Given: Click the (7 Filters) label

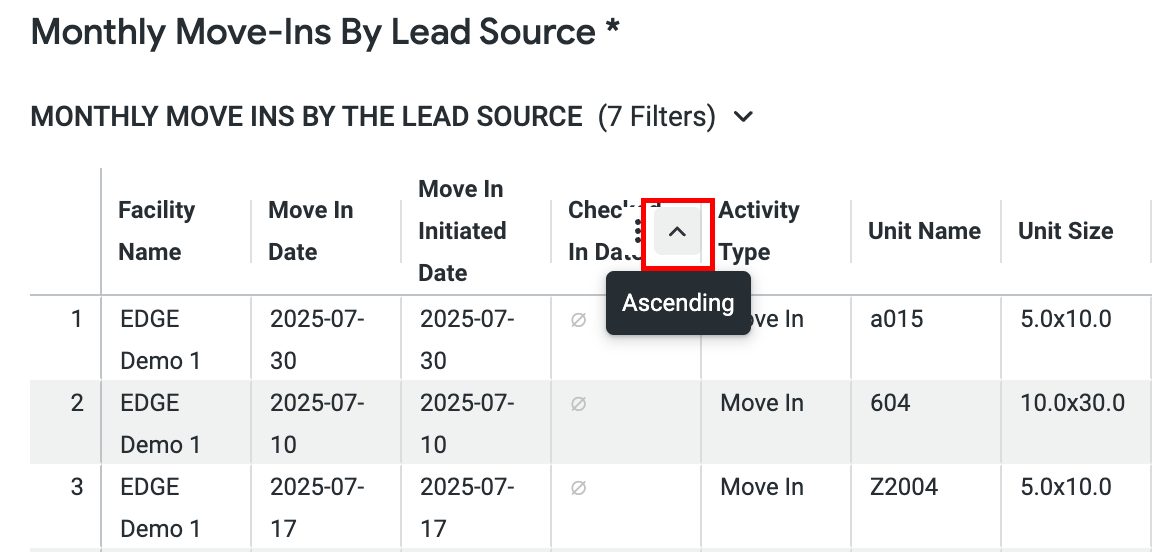Looking at the screenshot, I should click(656, 117).
